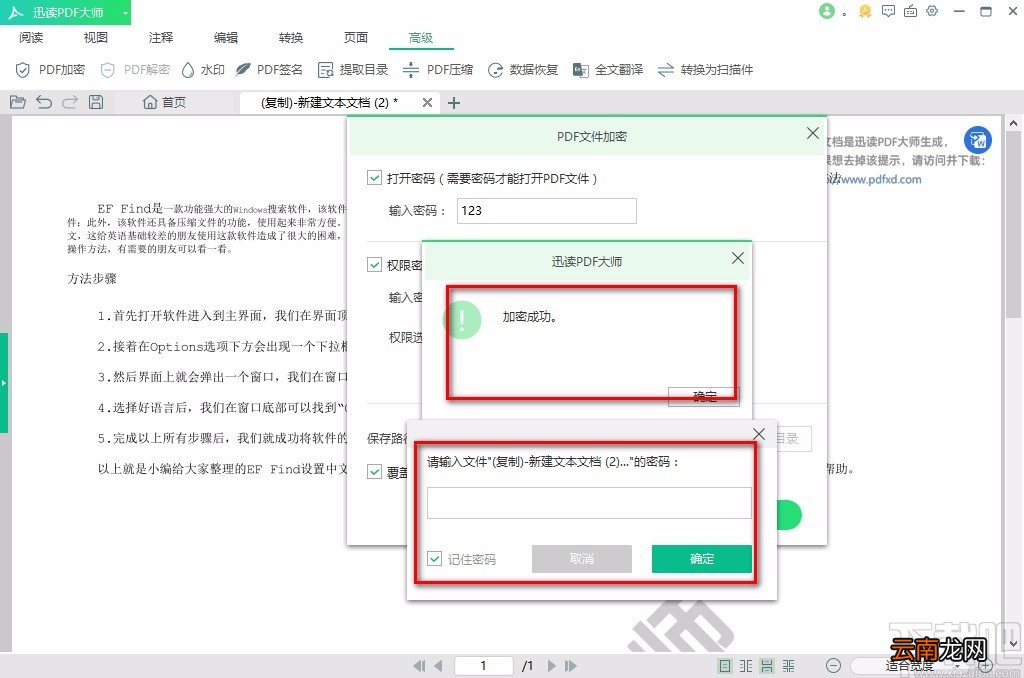
Task: Redo the last undone action
Action: click(x=70, y=102)
